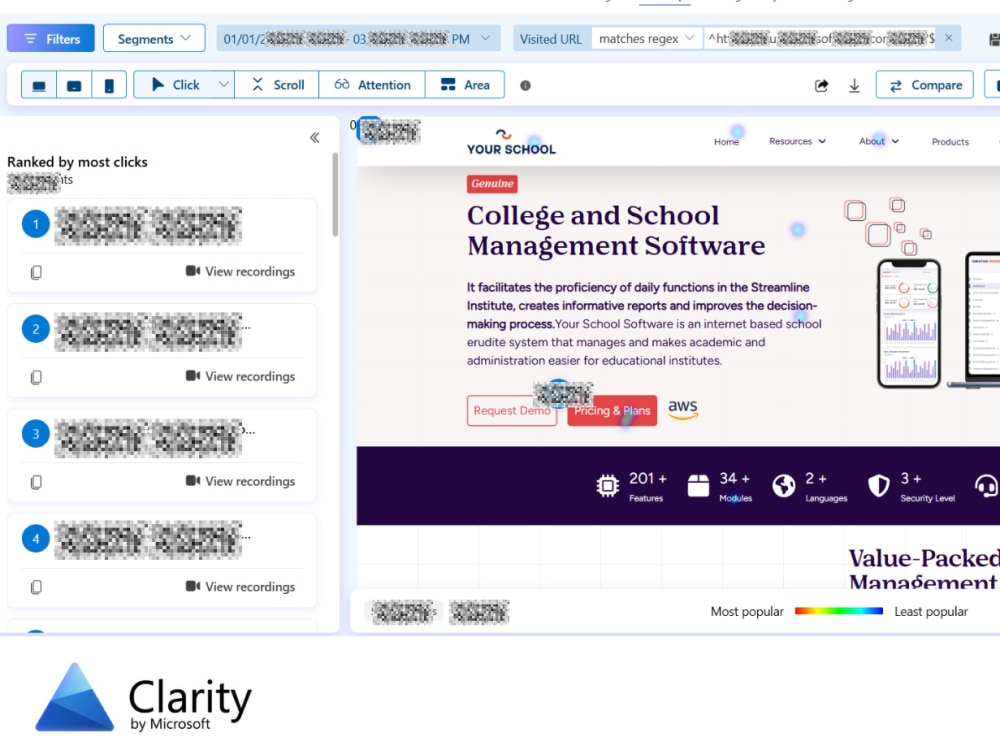Select the PC device view icon

[39, 85]
